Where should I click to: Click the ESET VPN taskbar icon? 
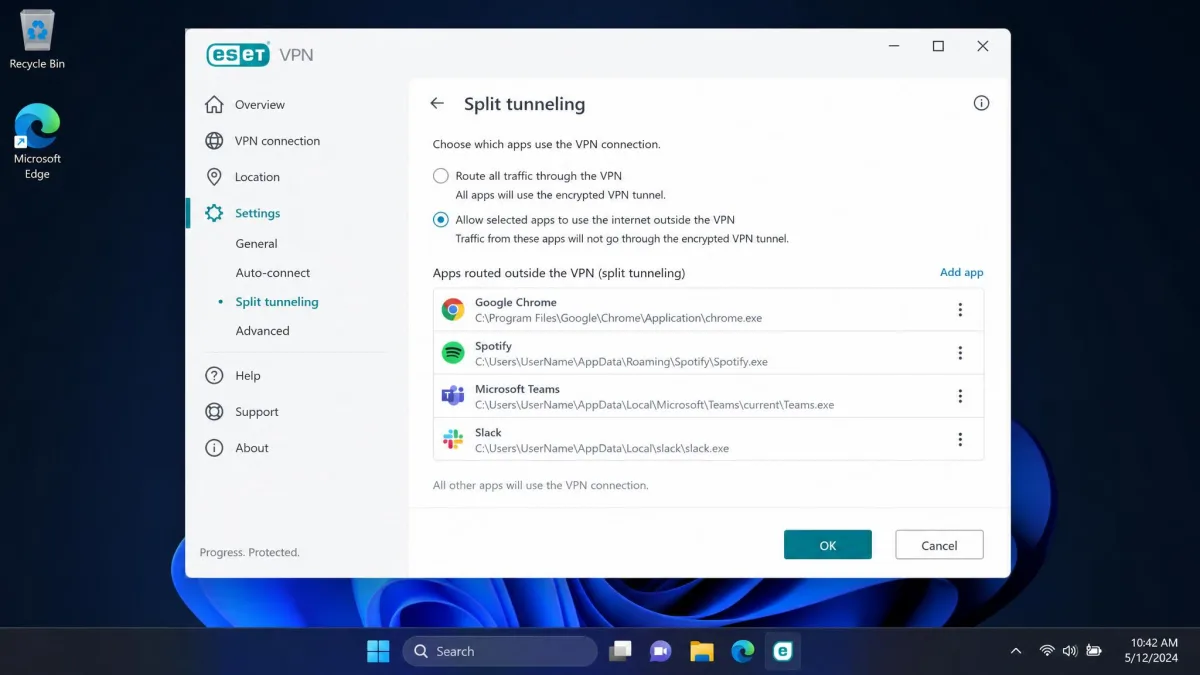pyautogui.click(x=783, y=651)
